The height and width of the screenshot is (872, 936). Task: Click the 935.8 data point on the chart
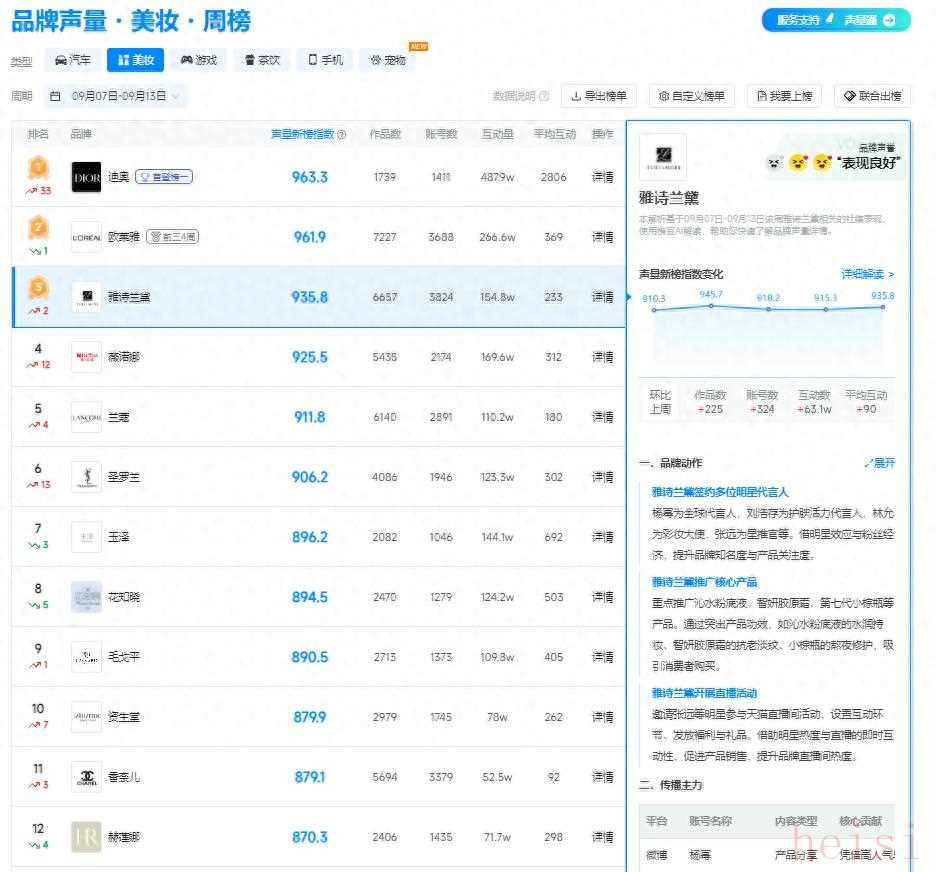883,307
